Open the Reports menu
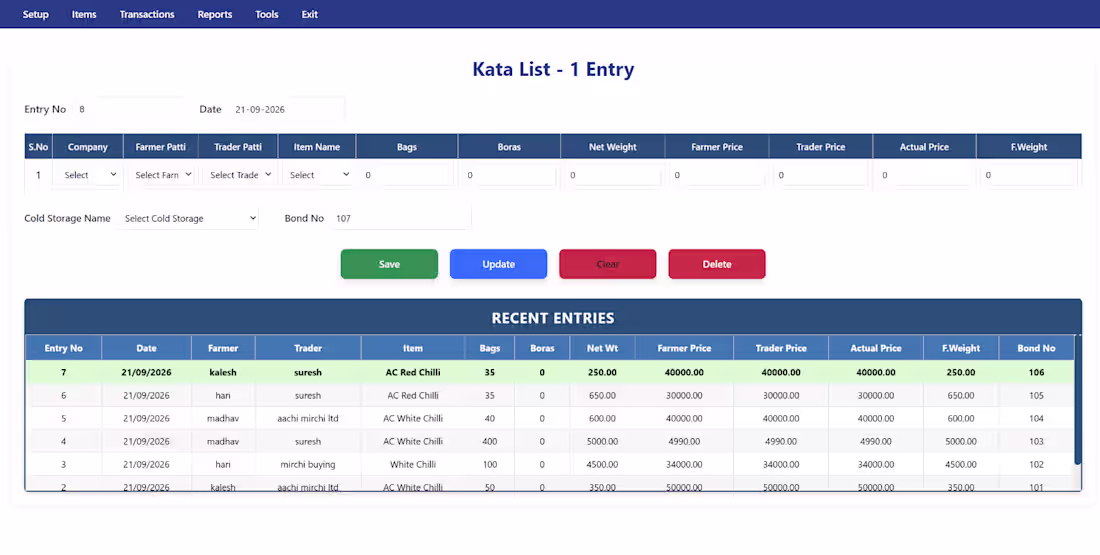1100x555 pixels. point(215,14)
